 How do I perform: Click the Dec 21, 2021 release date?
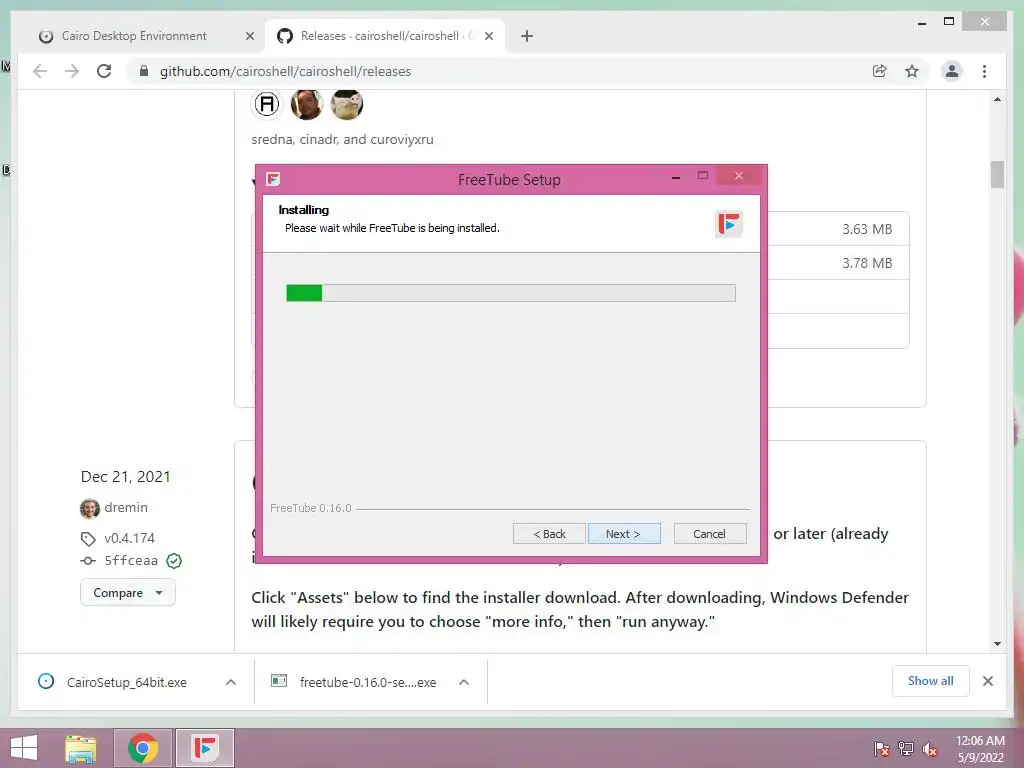pos(125,477)
